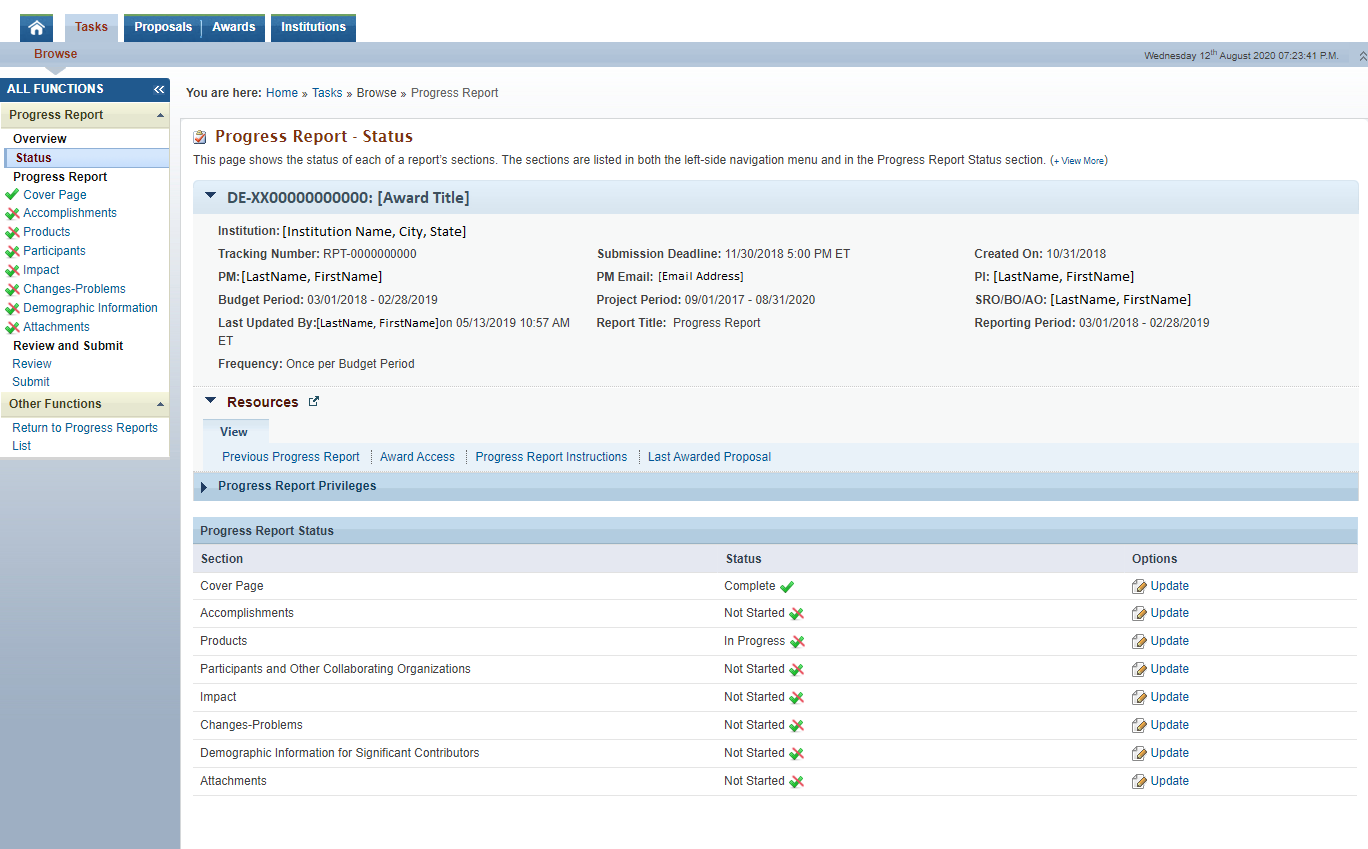Click the Products row update pencil icon
Viewport: 1368px width, 849px height.
1139,641
